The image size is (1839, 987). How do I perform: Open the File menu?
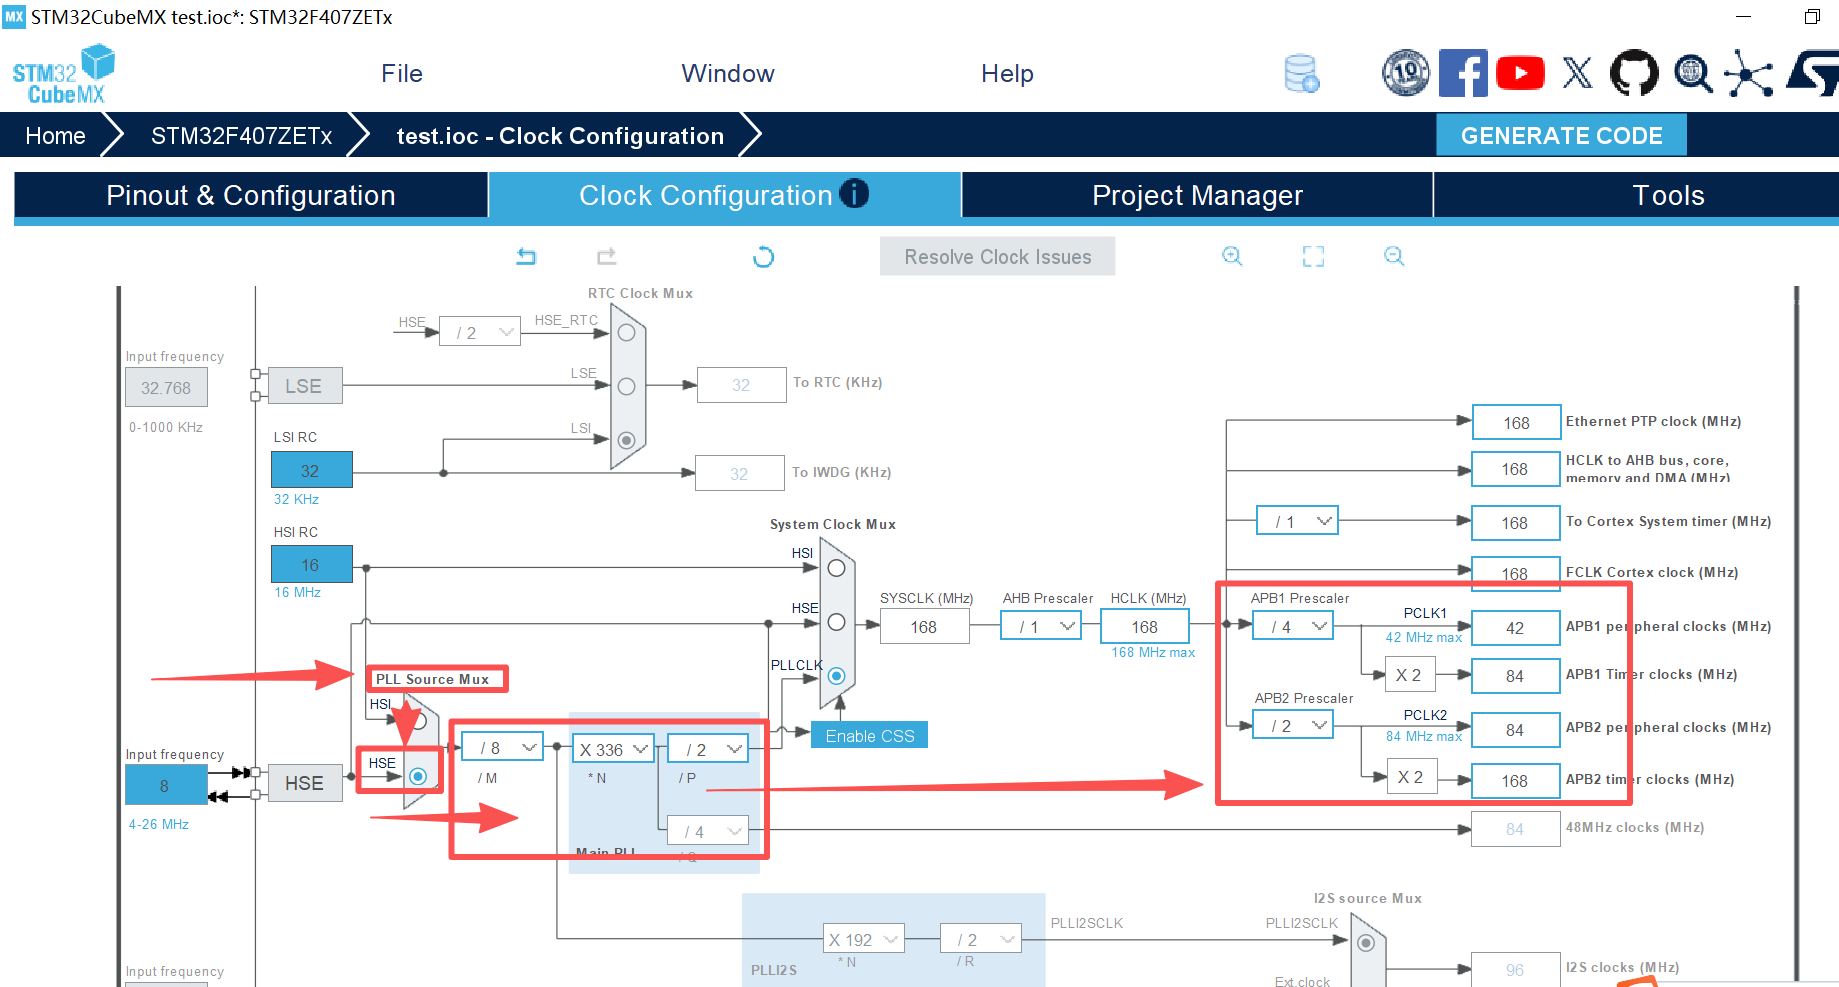[402, 74]
